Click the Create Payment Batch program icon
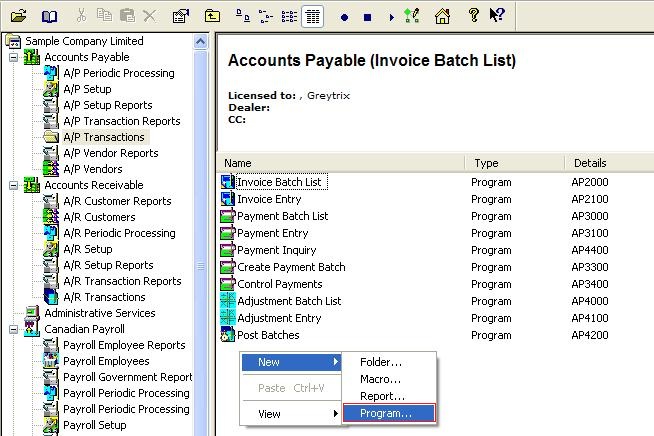Viewport: 654px width, 436px height. 228,267
